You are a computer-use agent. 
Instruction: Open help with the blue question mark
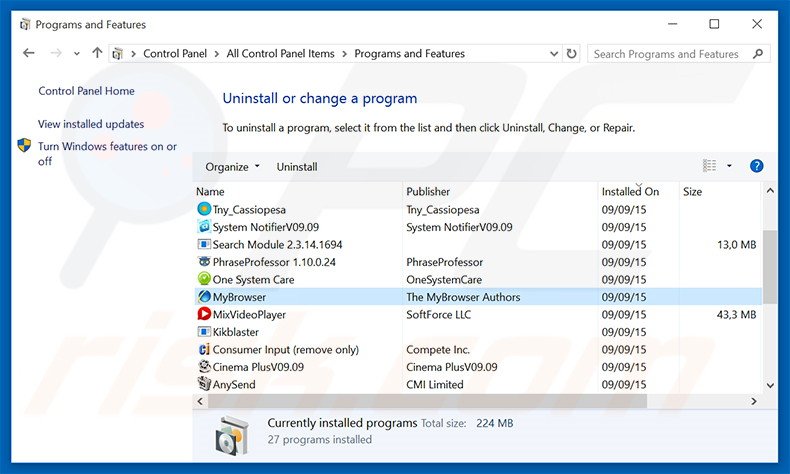(x=756, y=166)
